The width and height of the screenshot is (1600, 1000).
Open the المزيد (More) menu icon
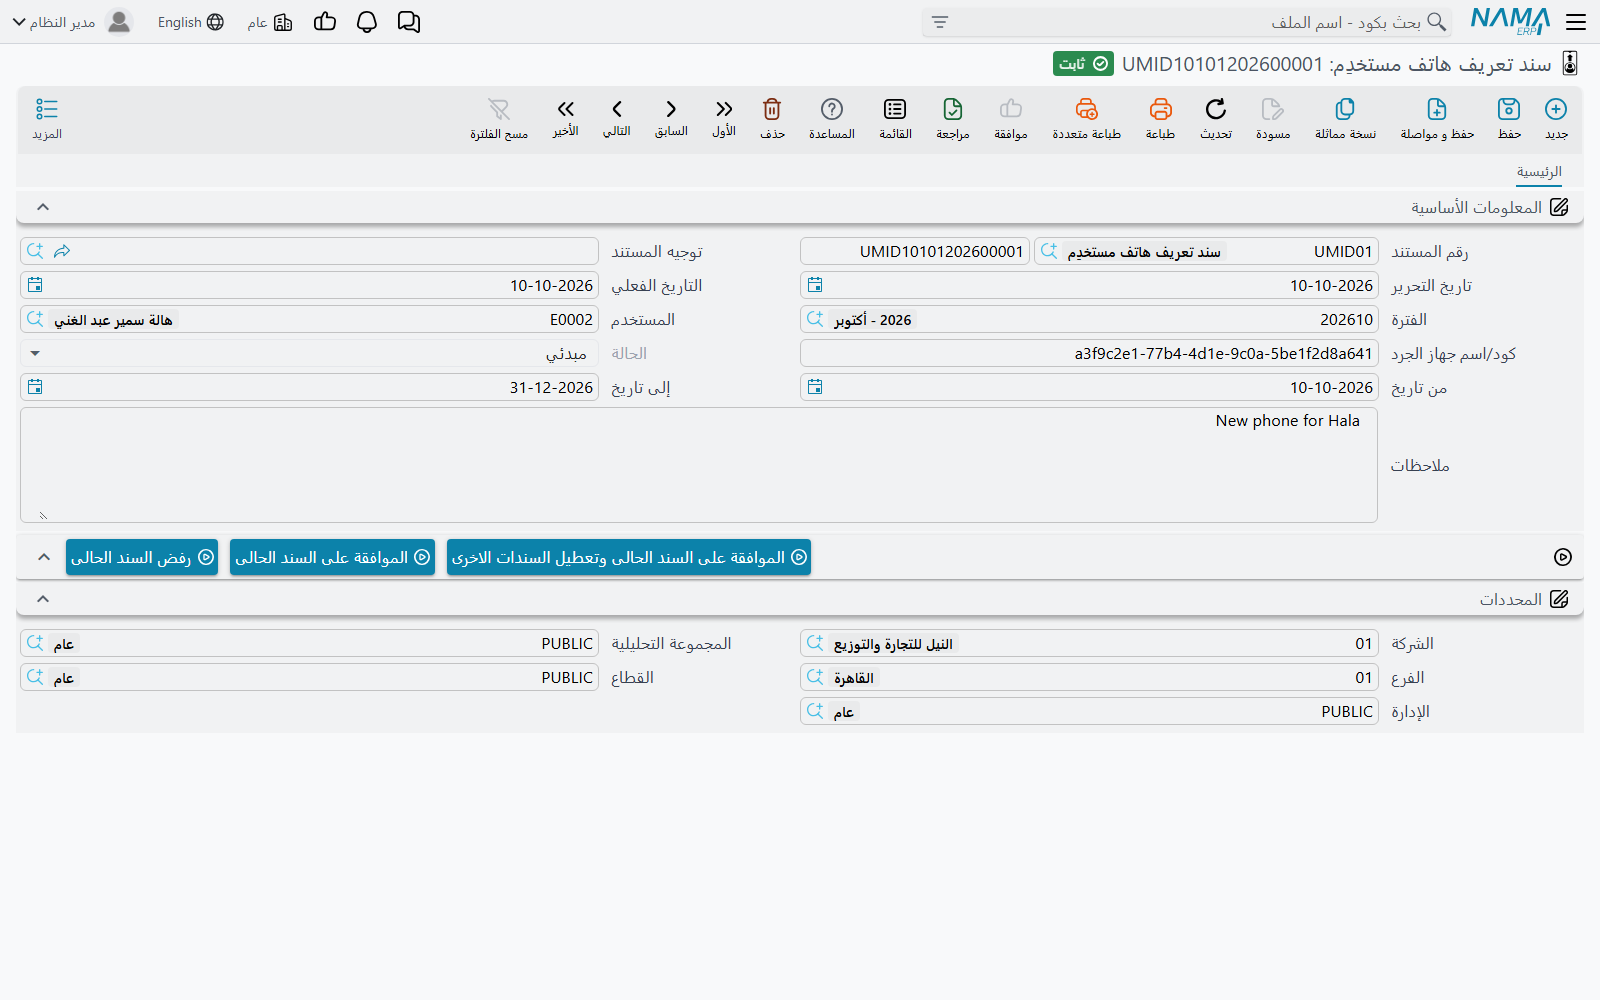tap(47, 109)
